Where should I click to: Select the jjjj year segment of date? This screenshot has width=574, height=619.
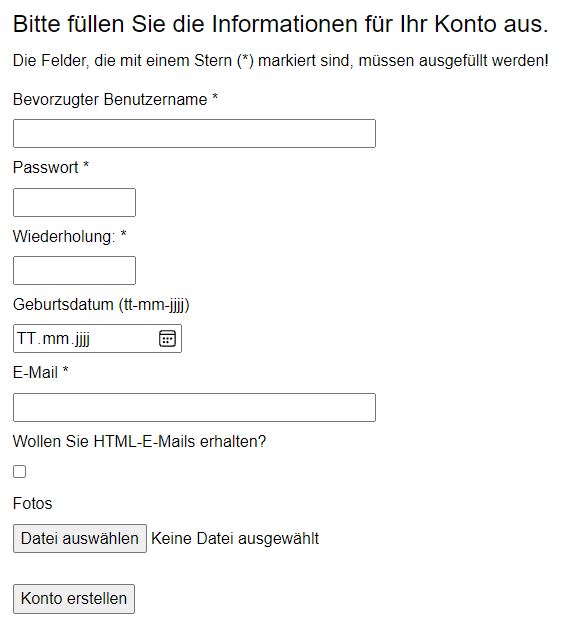pos(82,339)
